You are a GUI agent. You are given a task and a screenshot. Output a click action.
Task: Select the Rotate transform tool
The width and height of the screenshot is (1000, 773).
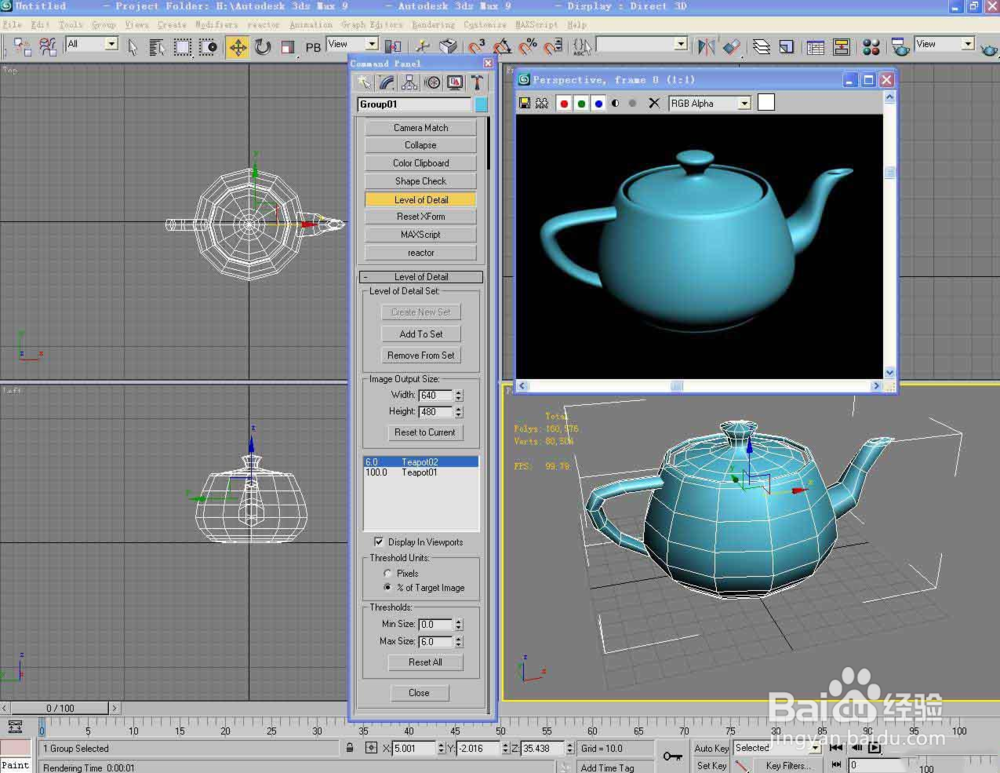point(263,47)
